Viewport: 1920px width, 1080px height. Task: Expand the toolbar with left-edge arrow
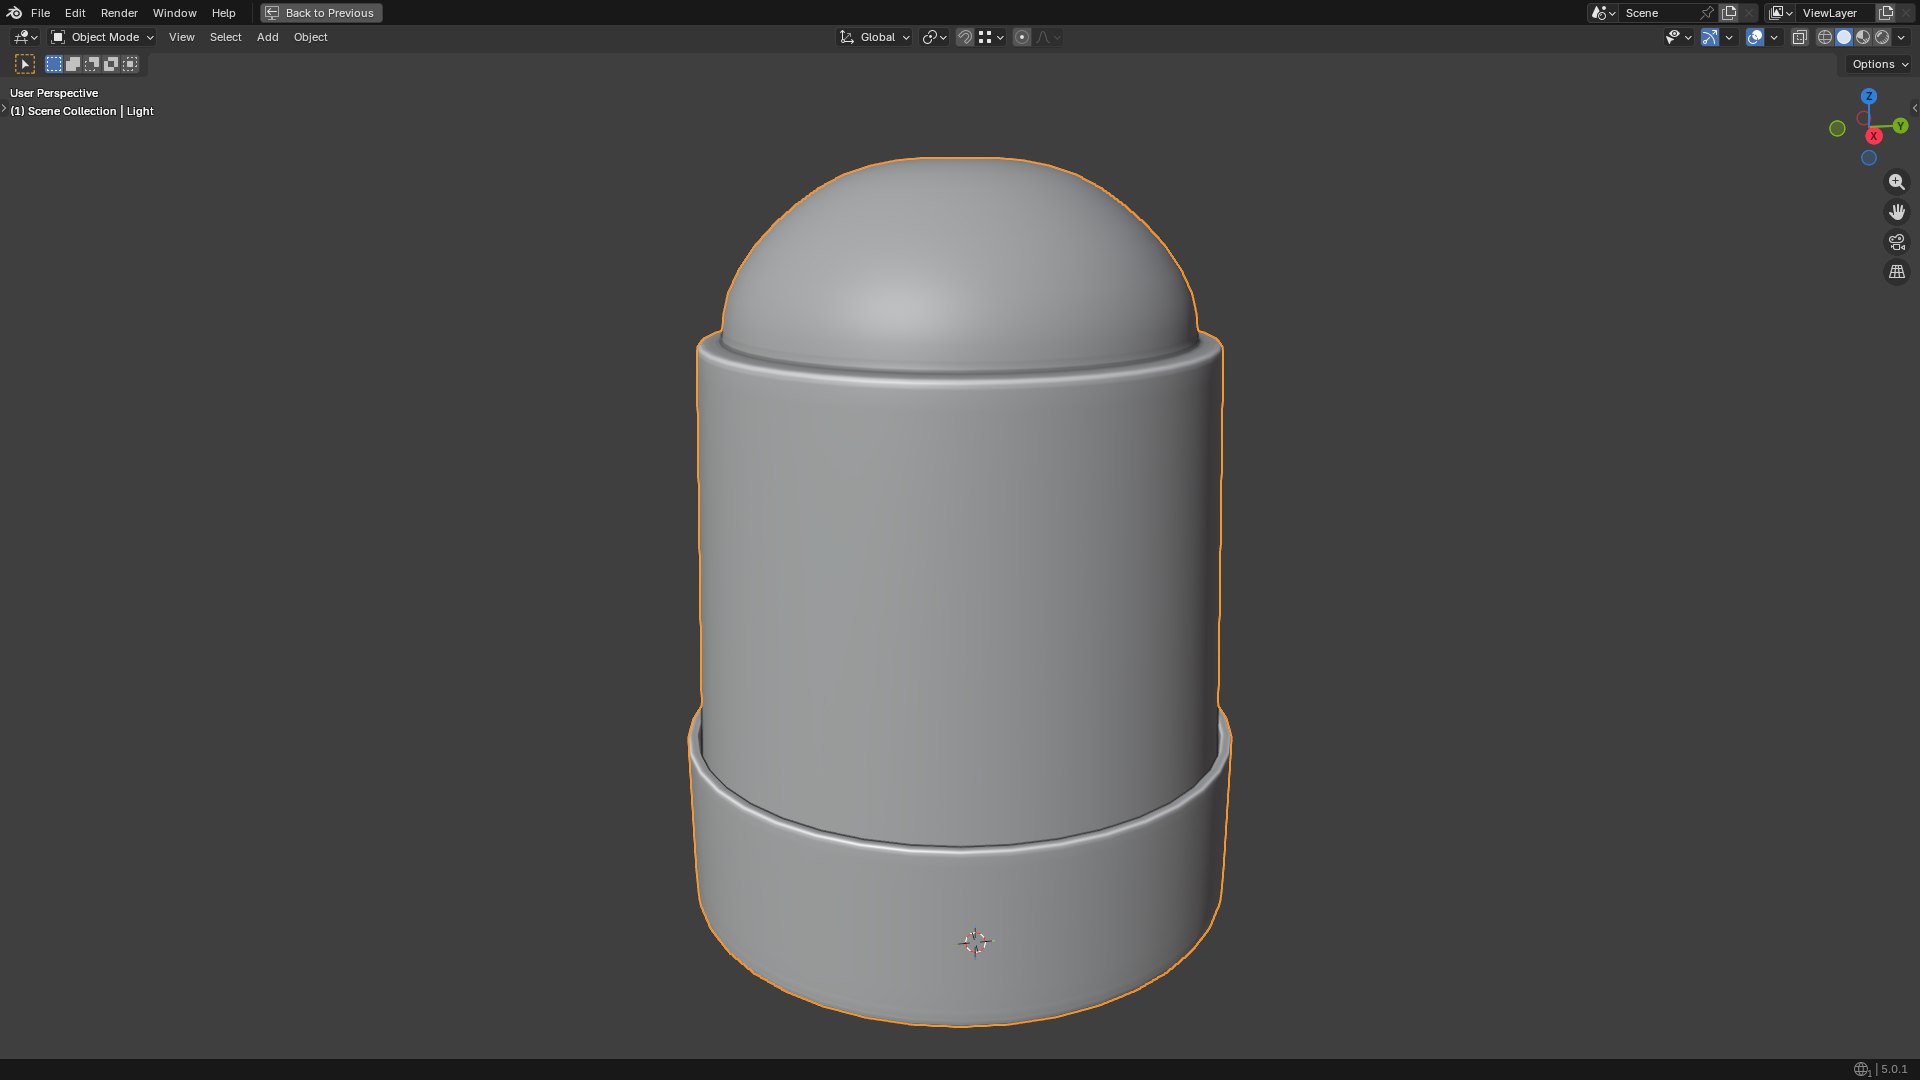[4, 108]
